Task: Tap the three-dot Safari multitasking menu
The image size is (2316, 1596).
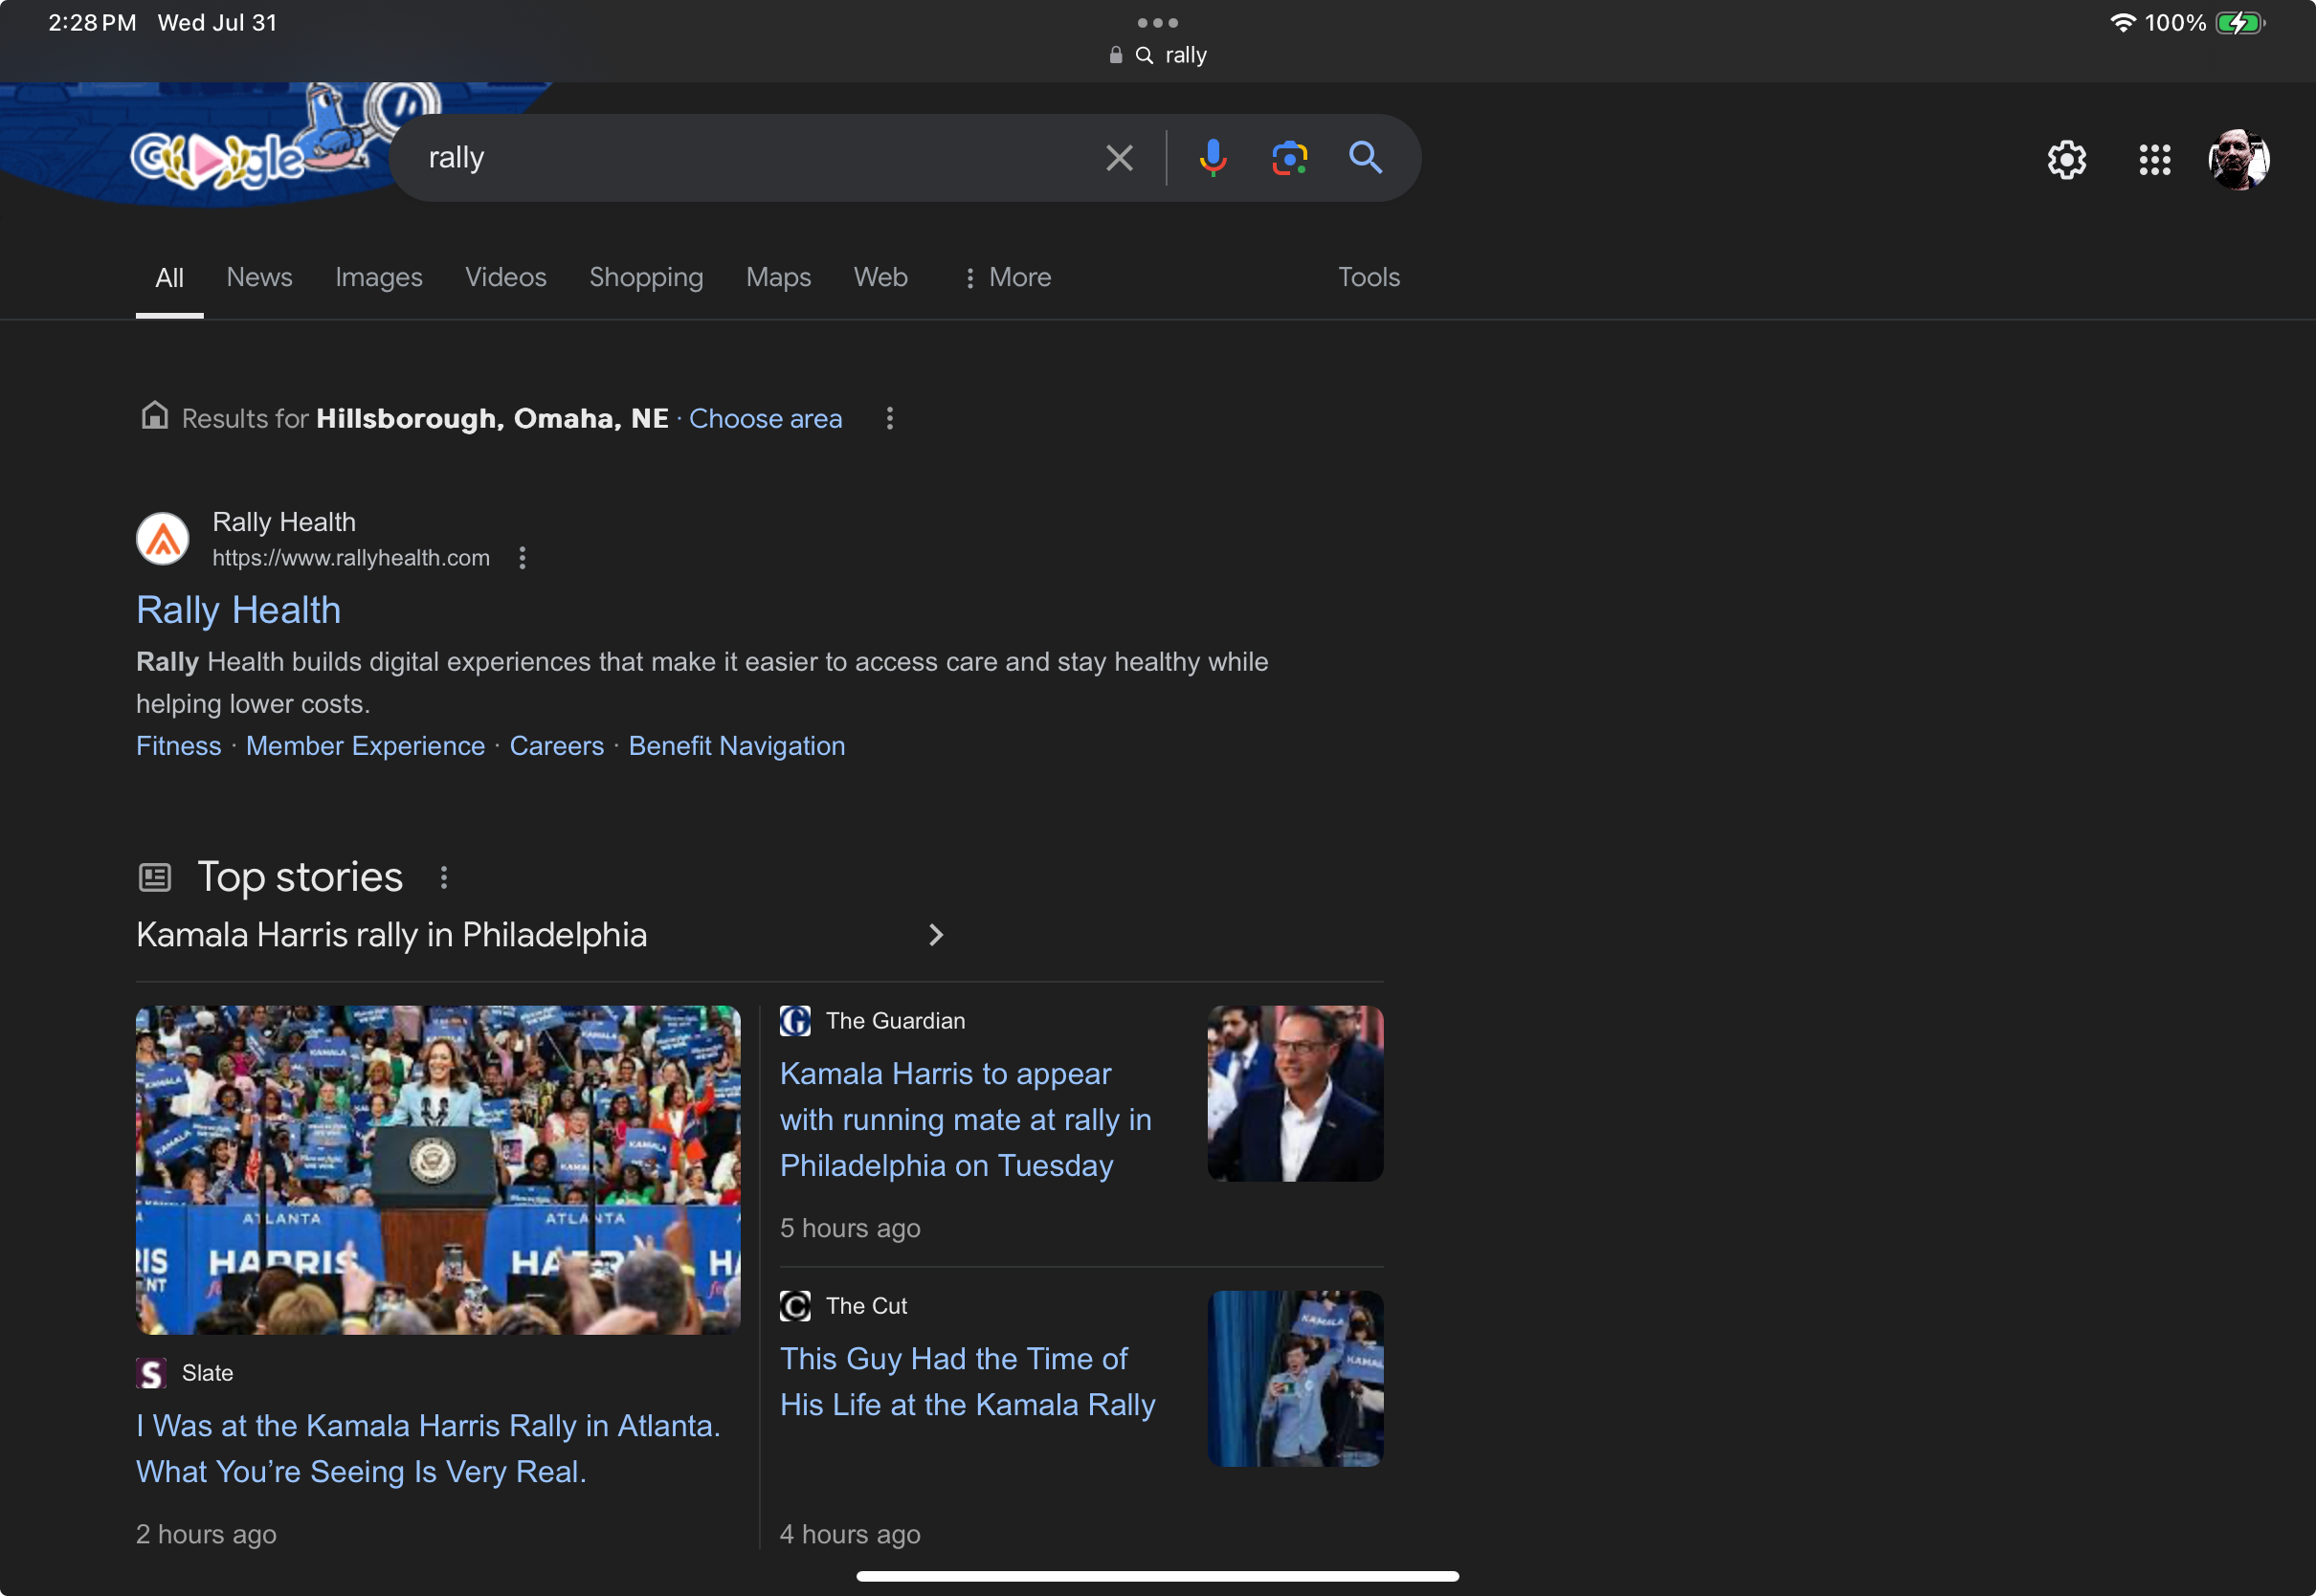Action: click(1157, 22)
